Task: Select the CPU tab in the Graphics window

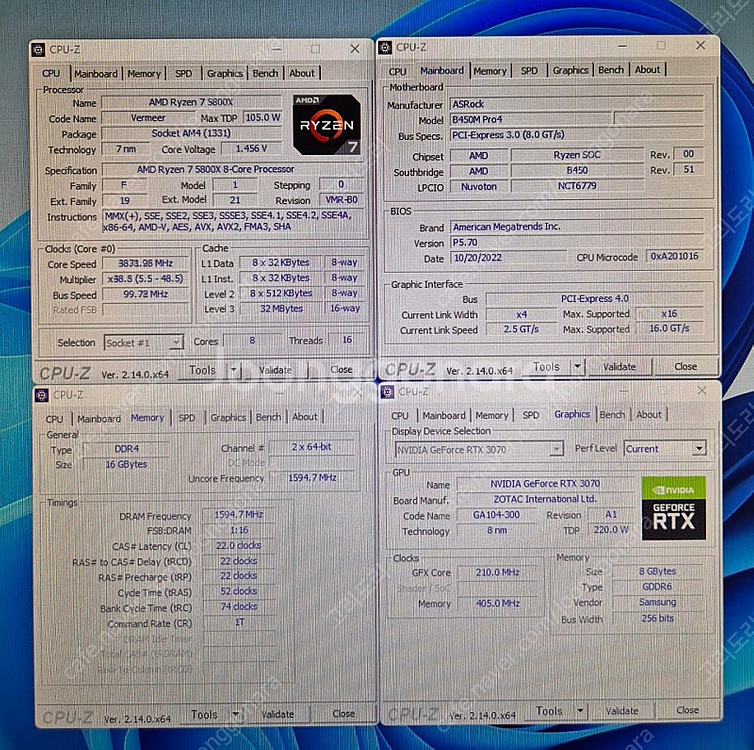Action: pyautogui.click(x=400, y=416)
